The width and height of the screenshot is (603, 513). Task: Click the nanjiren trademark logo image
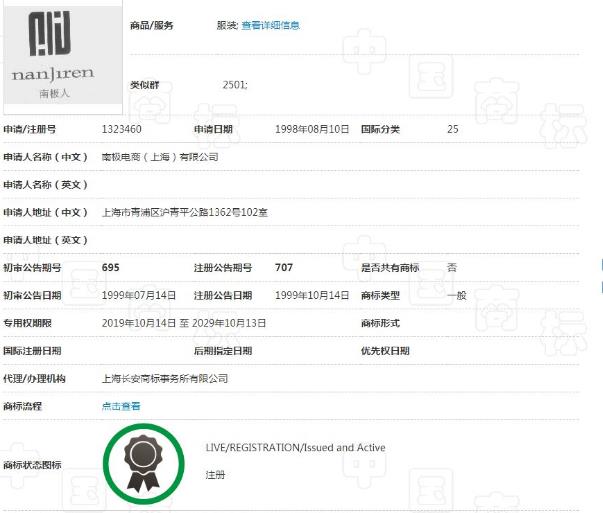click(55, 55)
